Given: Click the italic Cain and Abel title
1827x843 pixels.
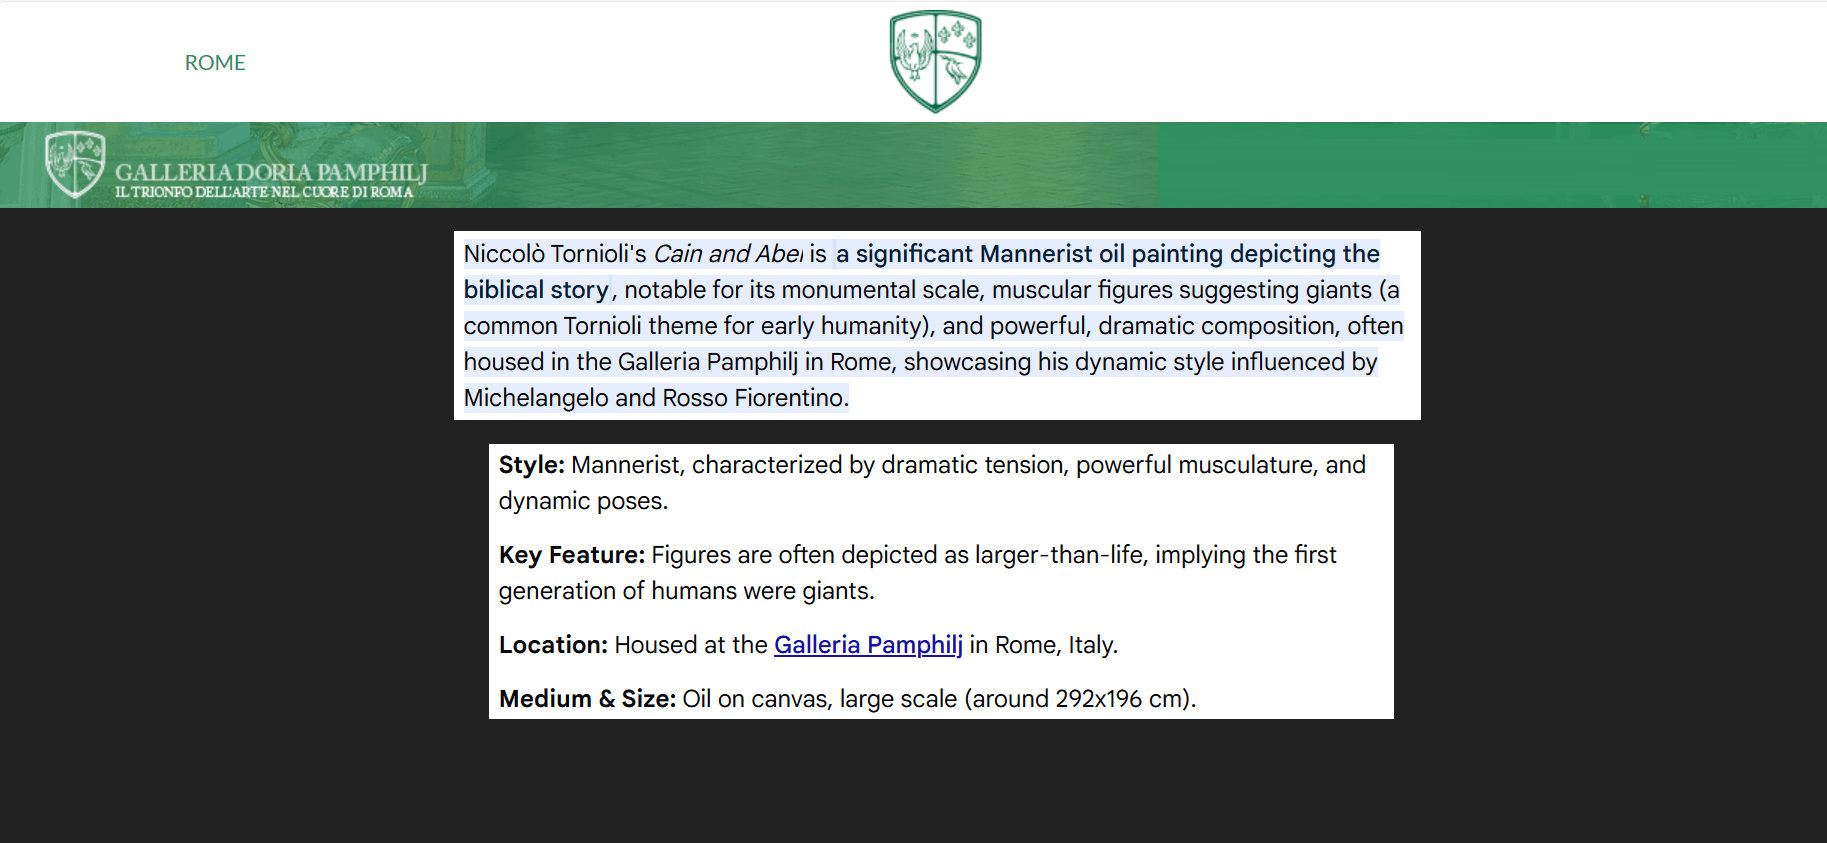Looking at the screenshot, I should click(x=728, y=254).
